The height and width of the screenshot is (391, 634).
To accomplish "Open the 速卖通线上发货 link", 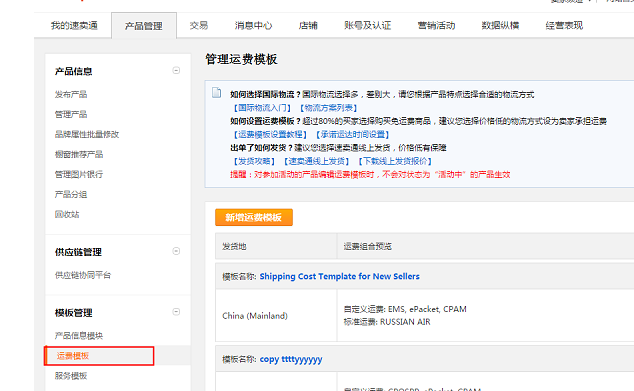I will coord(317,161).
